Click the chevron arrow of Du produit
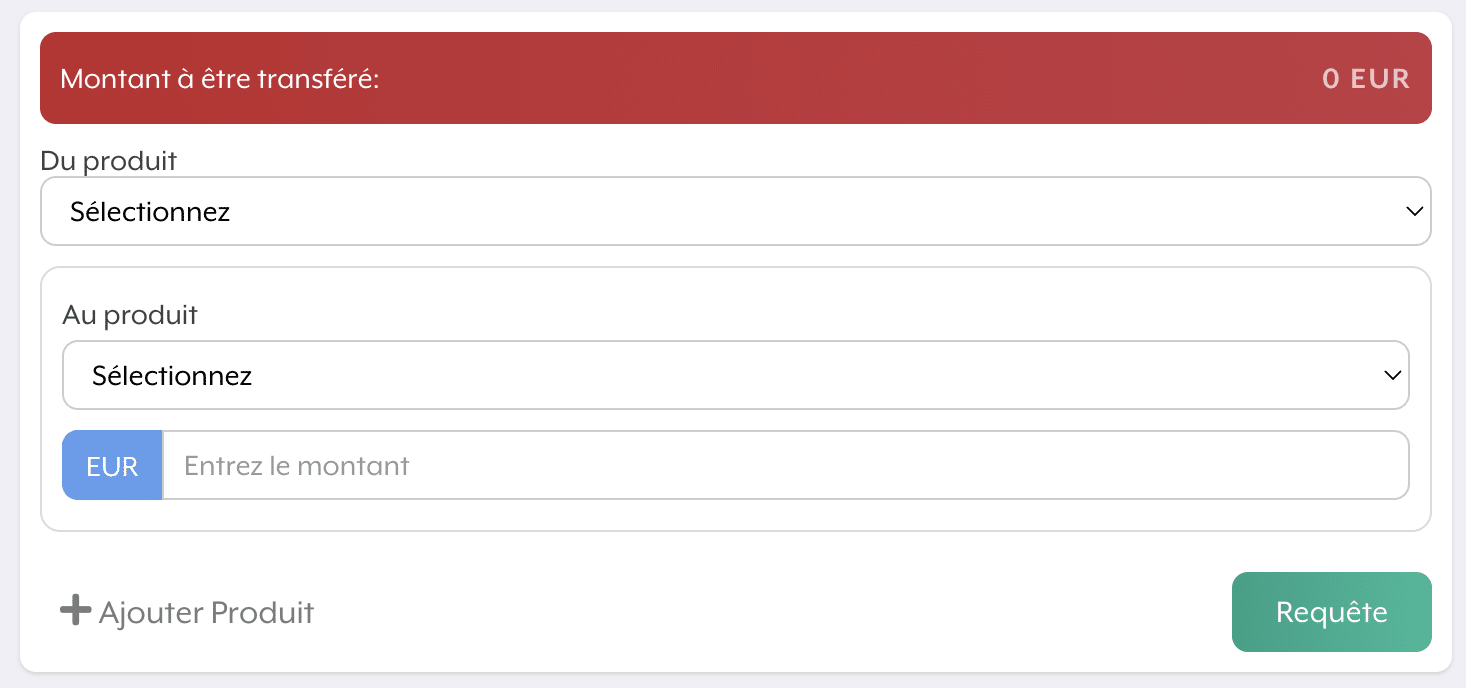Screen dimensions: 1466x688 (x=1413, y=212)
